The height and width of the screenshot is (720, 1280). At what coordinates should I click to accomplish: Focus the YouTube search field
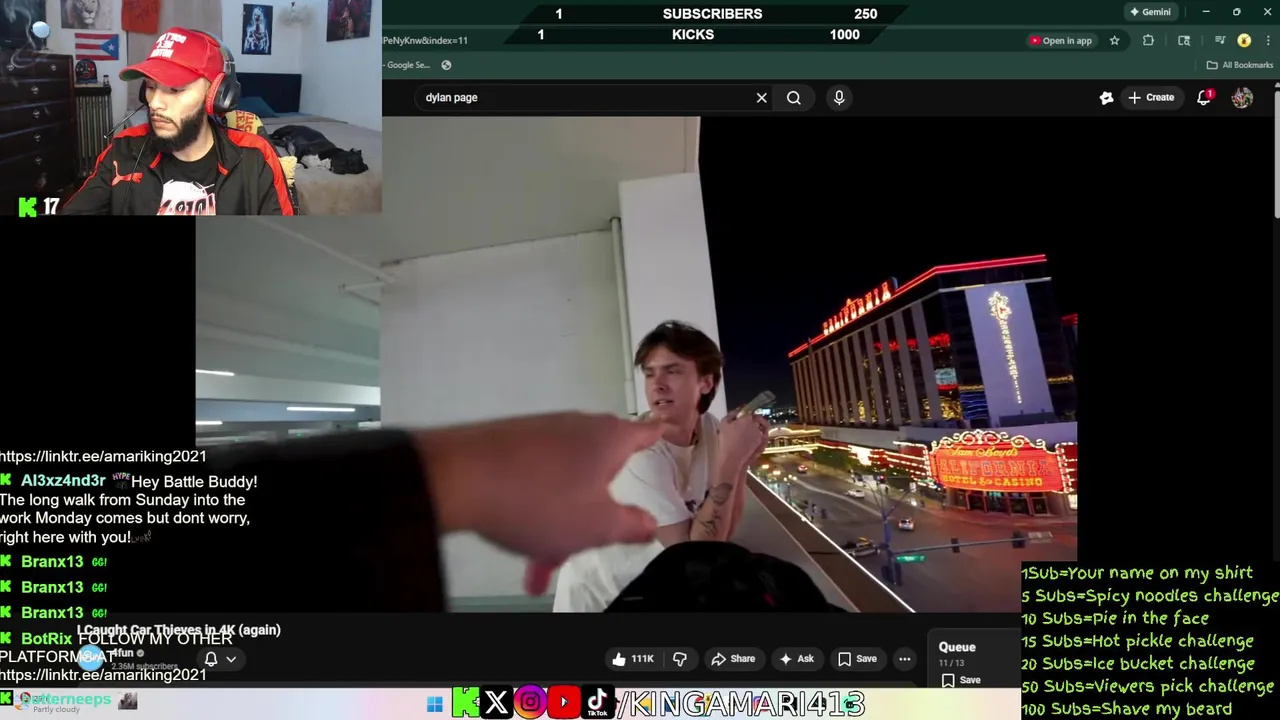(585, 98)
